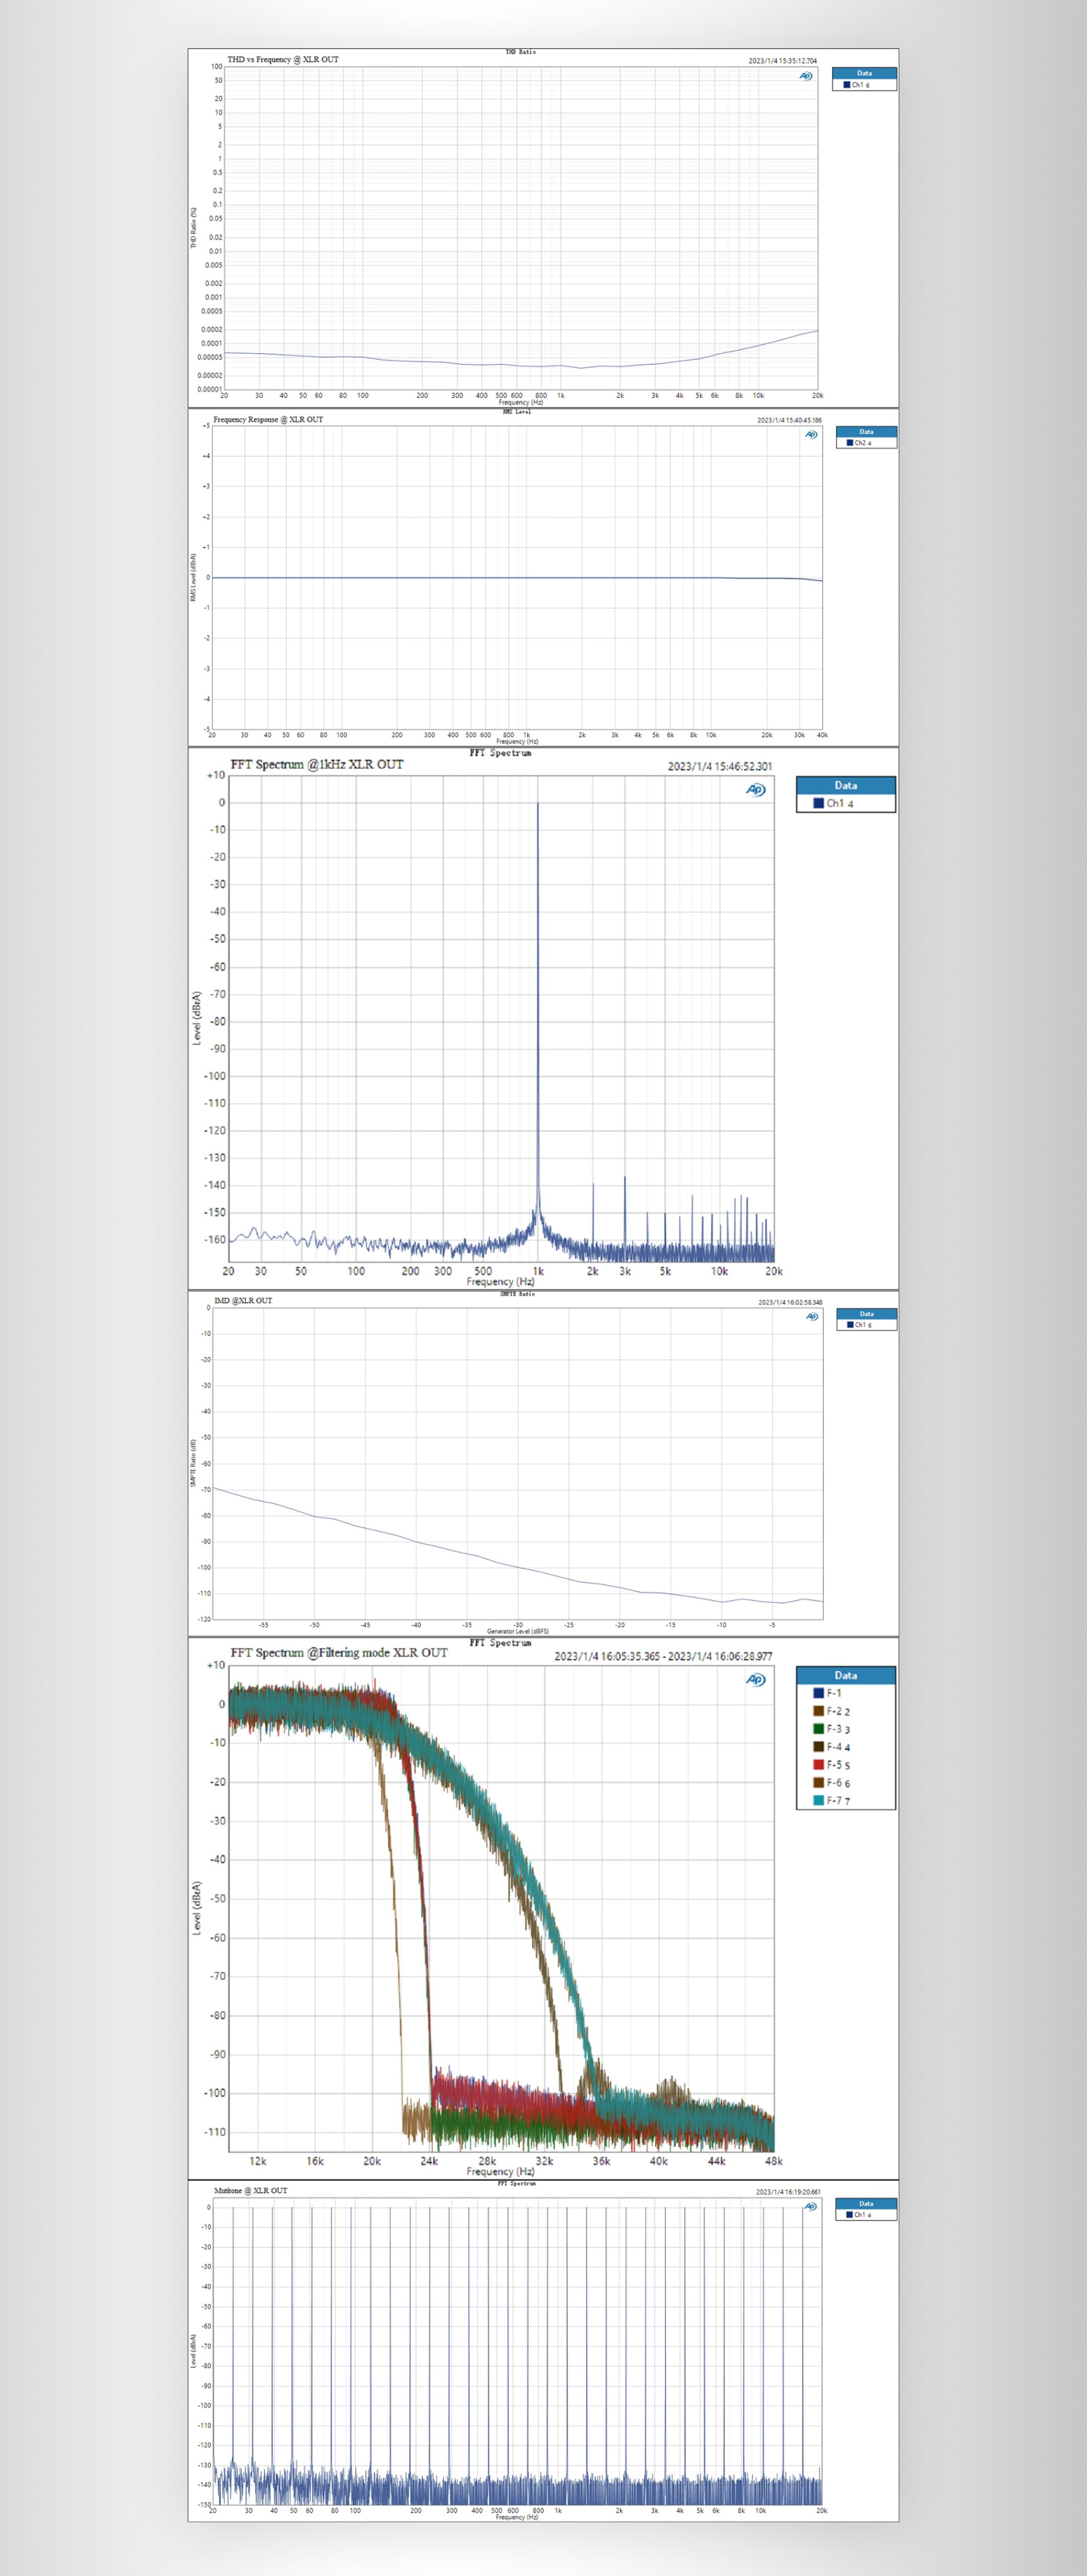
Task: Click the AP logo on Multitone graph
Action: (x=810, y=2206)
